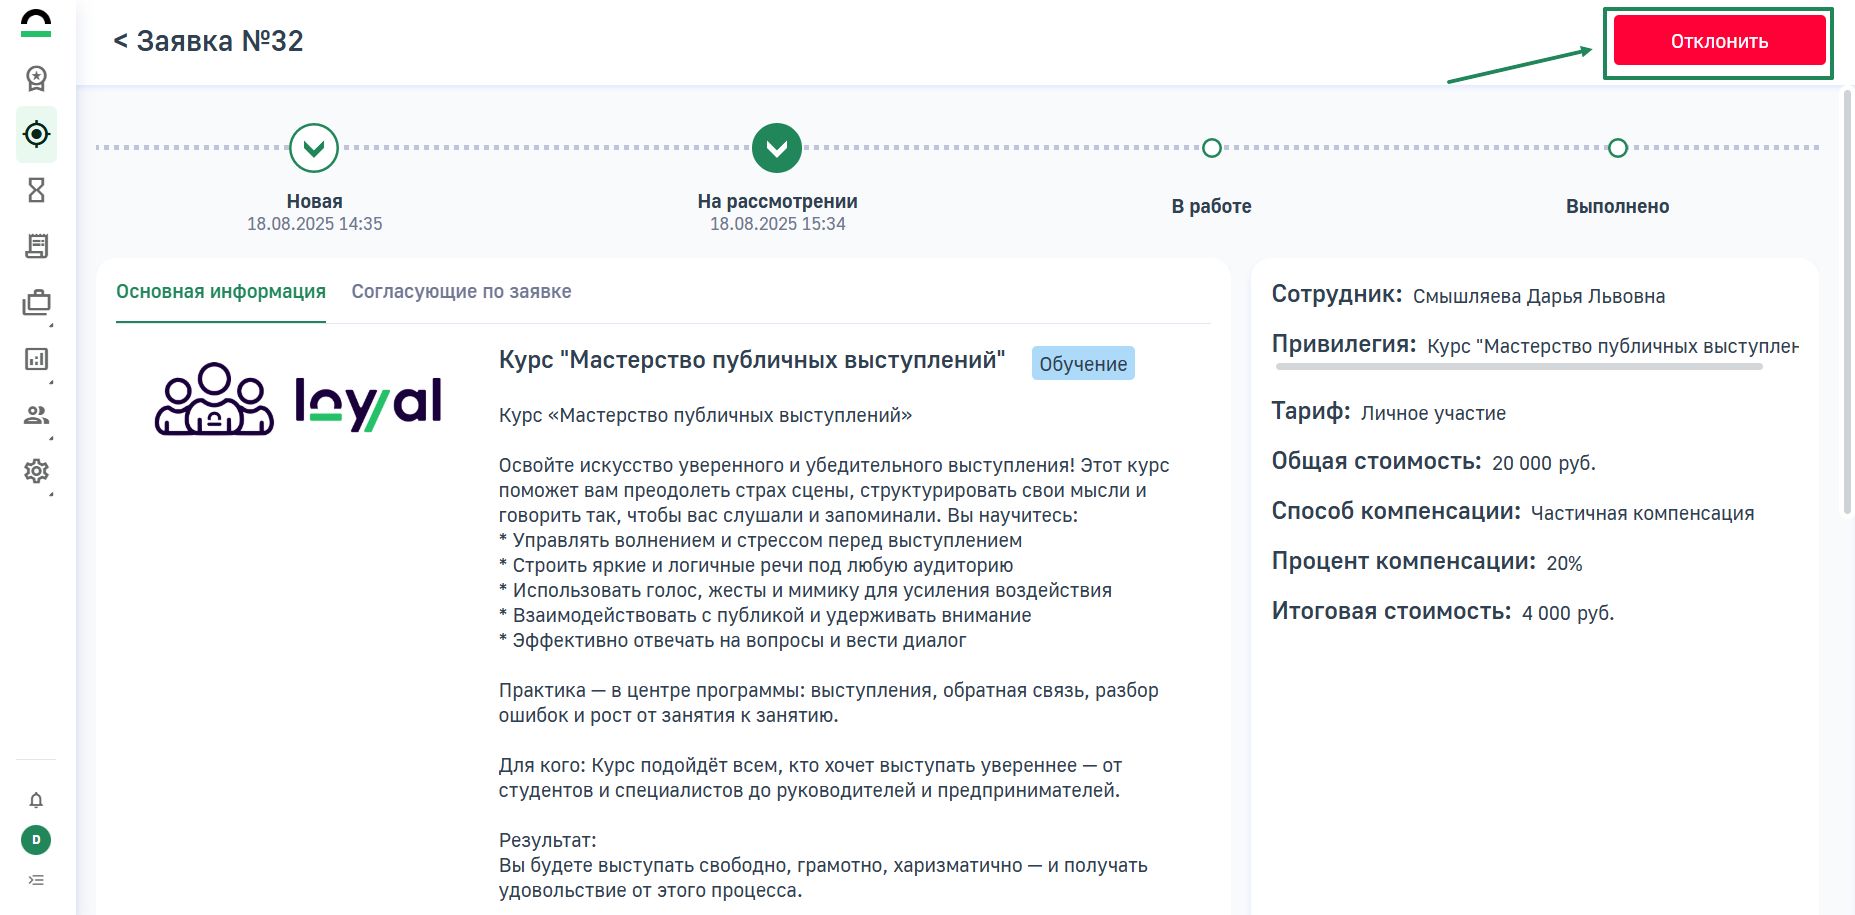1855x915 pixels.
Task: Click the user avatar D
Action: (36, 840)
